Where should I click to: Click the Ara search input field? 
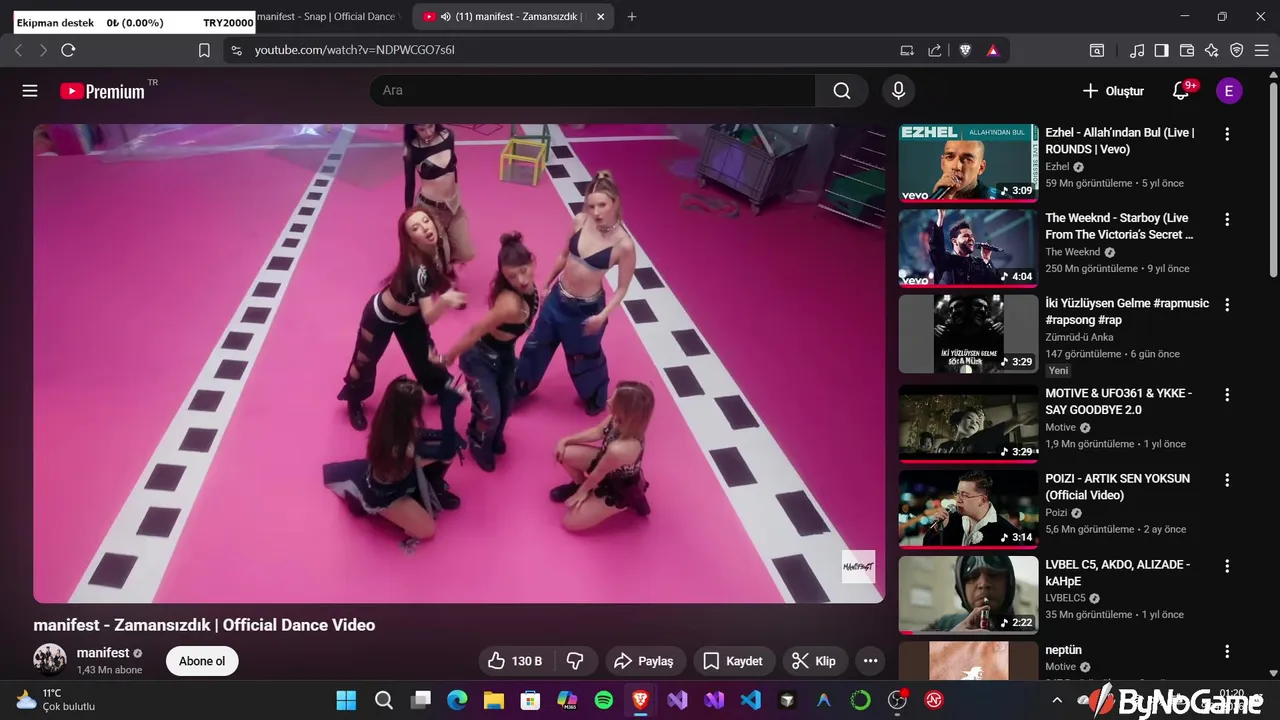click(592, 91)
